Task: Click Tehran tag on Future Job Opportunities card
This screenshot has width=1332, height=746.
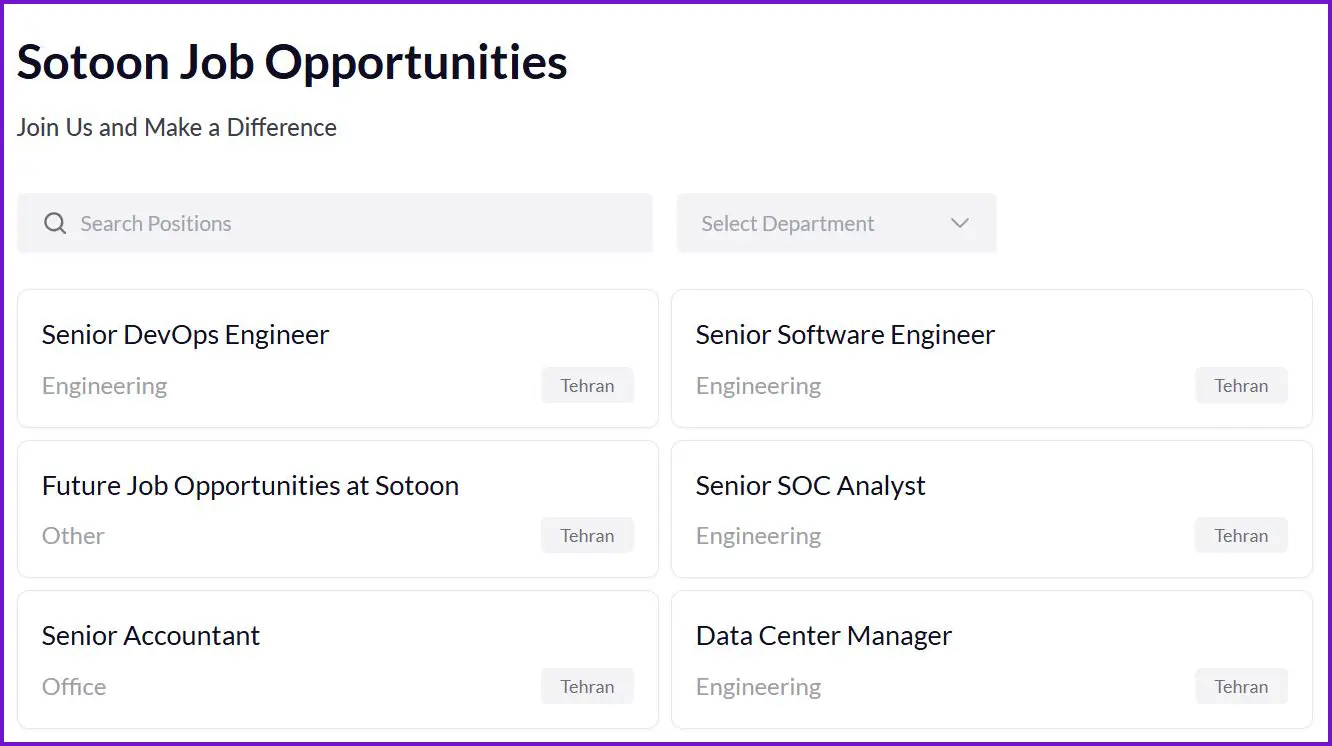Action: (x=587, y=536)
